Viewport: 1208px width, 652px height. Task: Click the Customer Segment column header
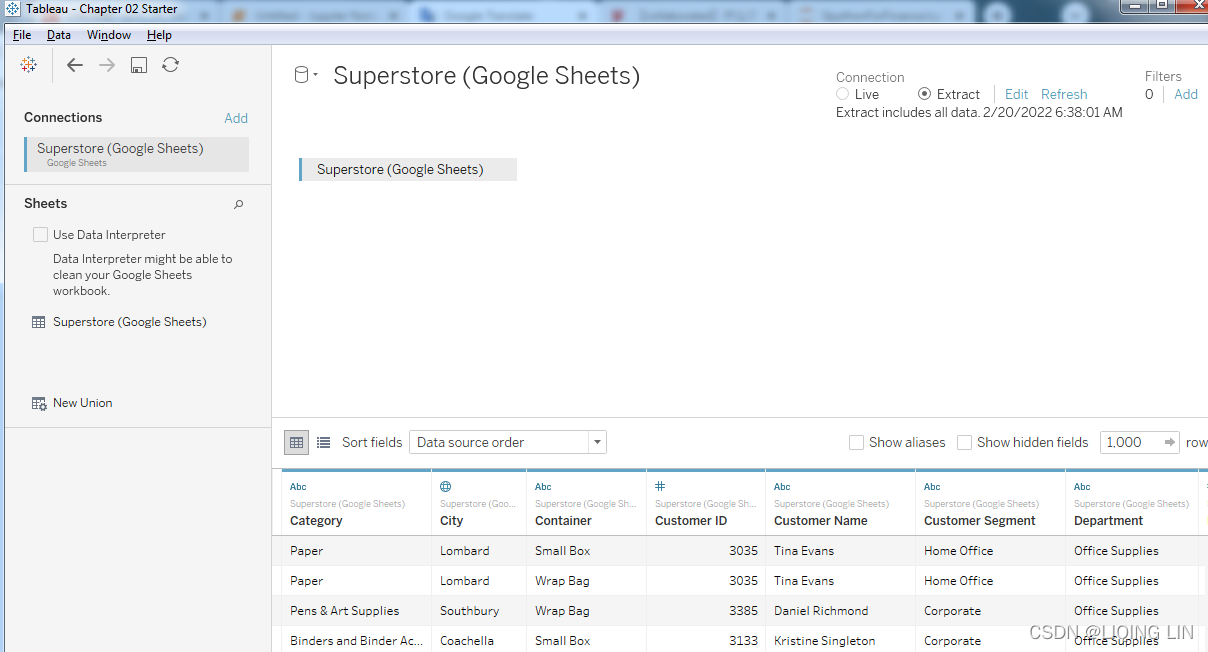click(x=990, y=503)
